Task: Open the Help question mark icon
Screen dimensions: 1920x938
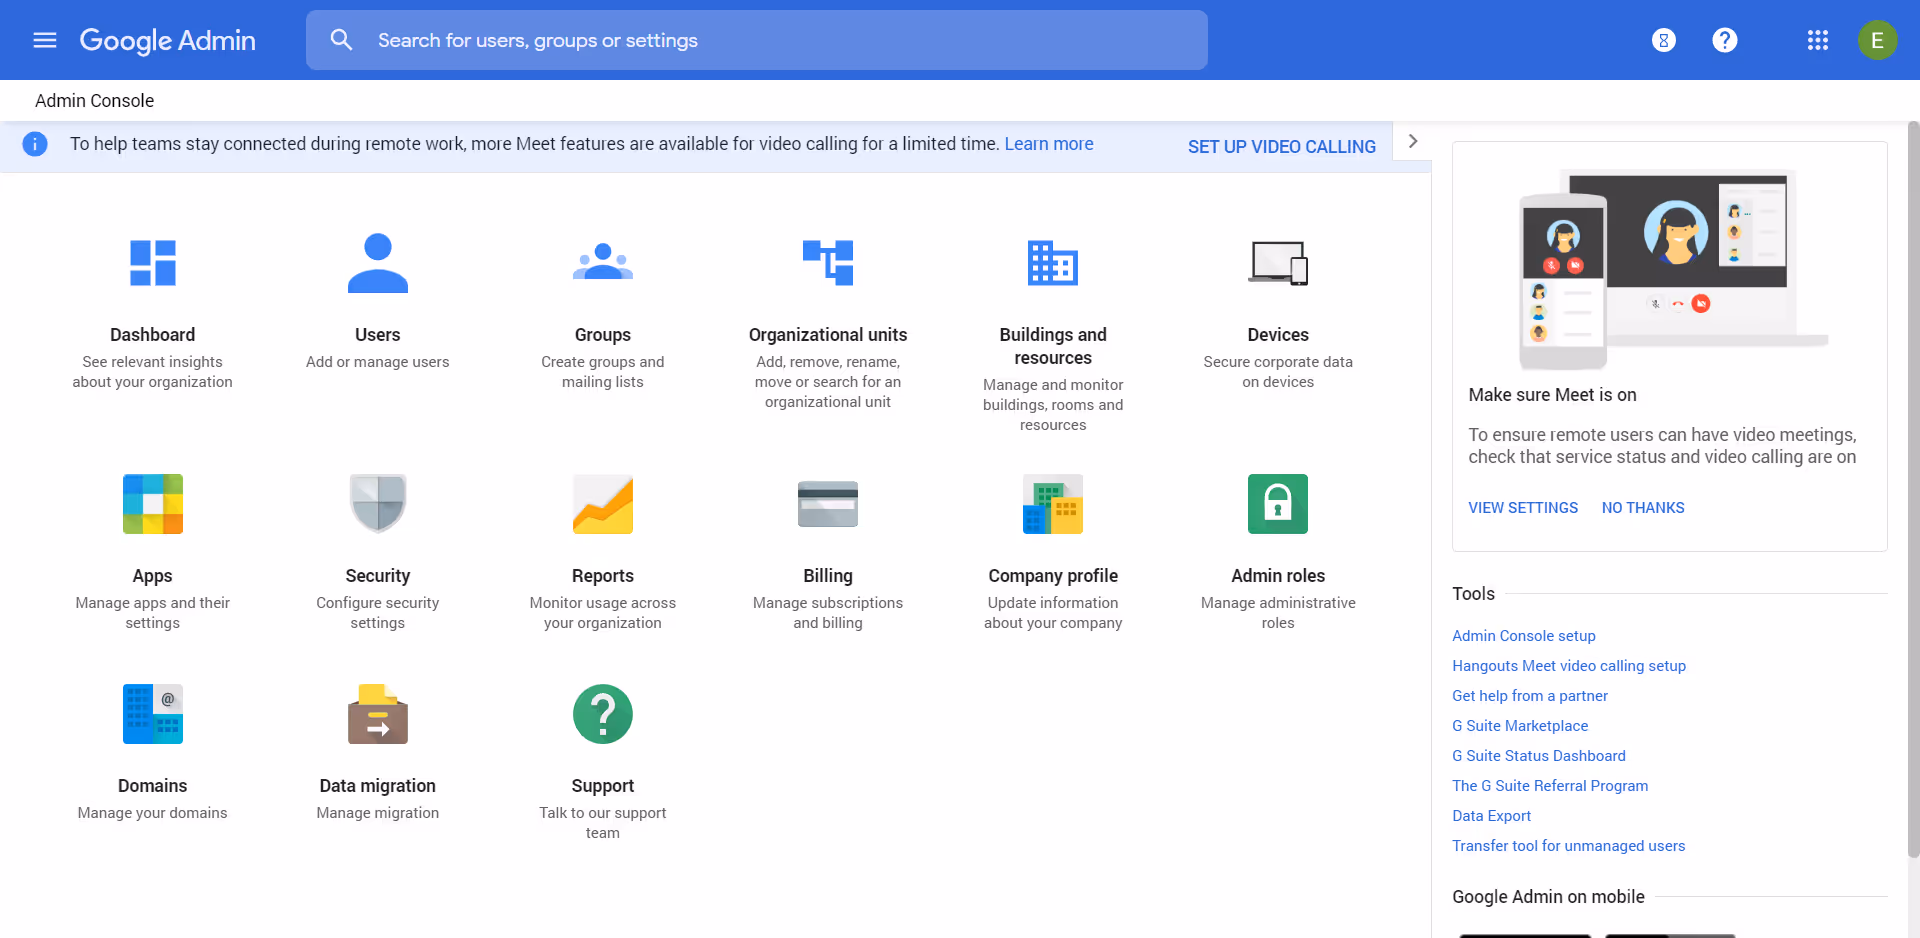Action: [1724, 40]
